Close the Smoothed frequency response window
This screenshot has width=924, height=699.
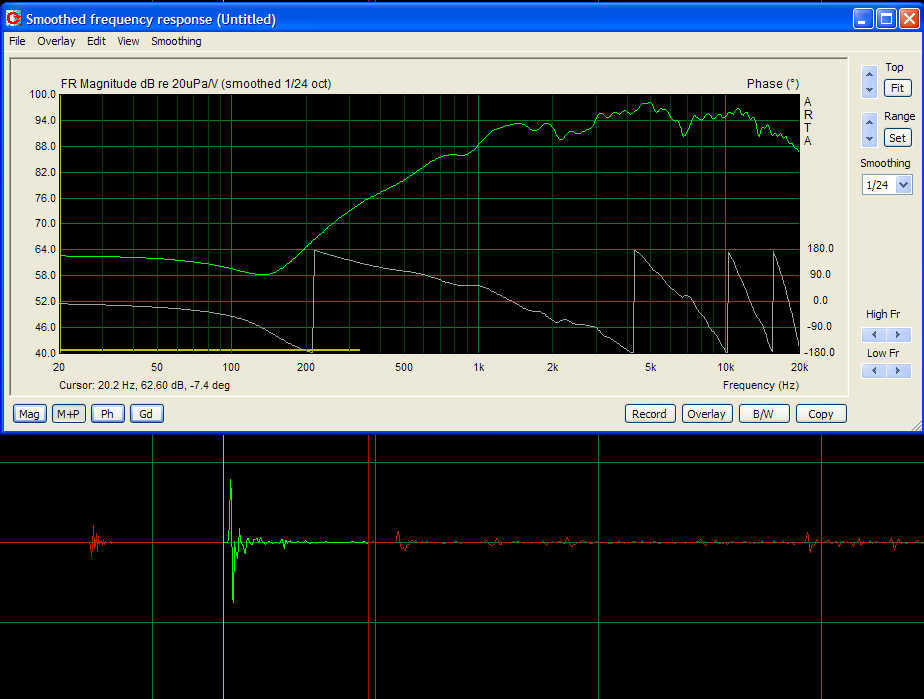[909, 19]
